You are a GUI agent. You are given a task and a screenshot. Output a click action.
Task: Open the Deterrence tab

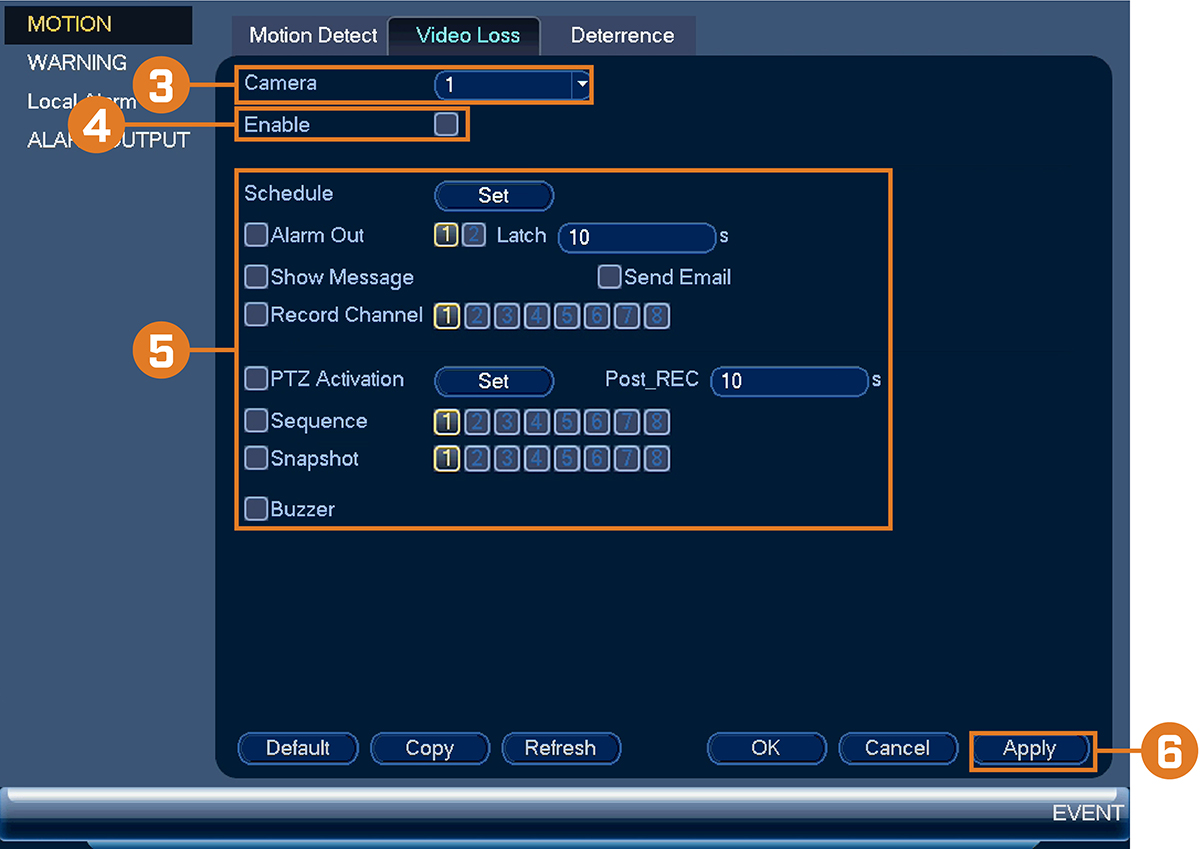click(622, 35)
